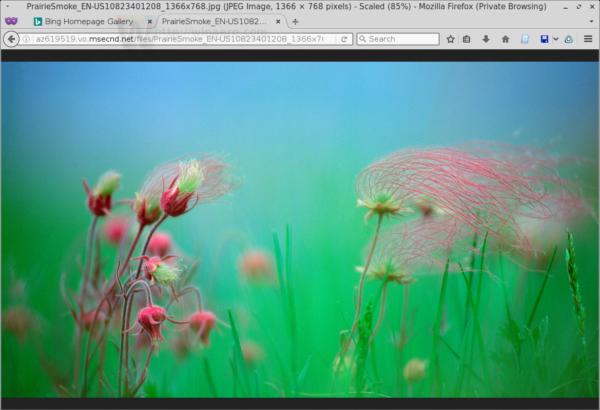Expand the list all tabs arrow
Viewport: 600px width, 410px height.
pyautogui.click(x=591, y=21)
